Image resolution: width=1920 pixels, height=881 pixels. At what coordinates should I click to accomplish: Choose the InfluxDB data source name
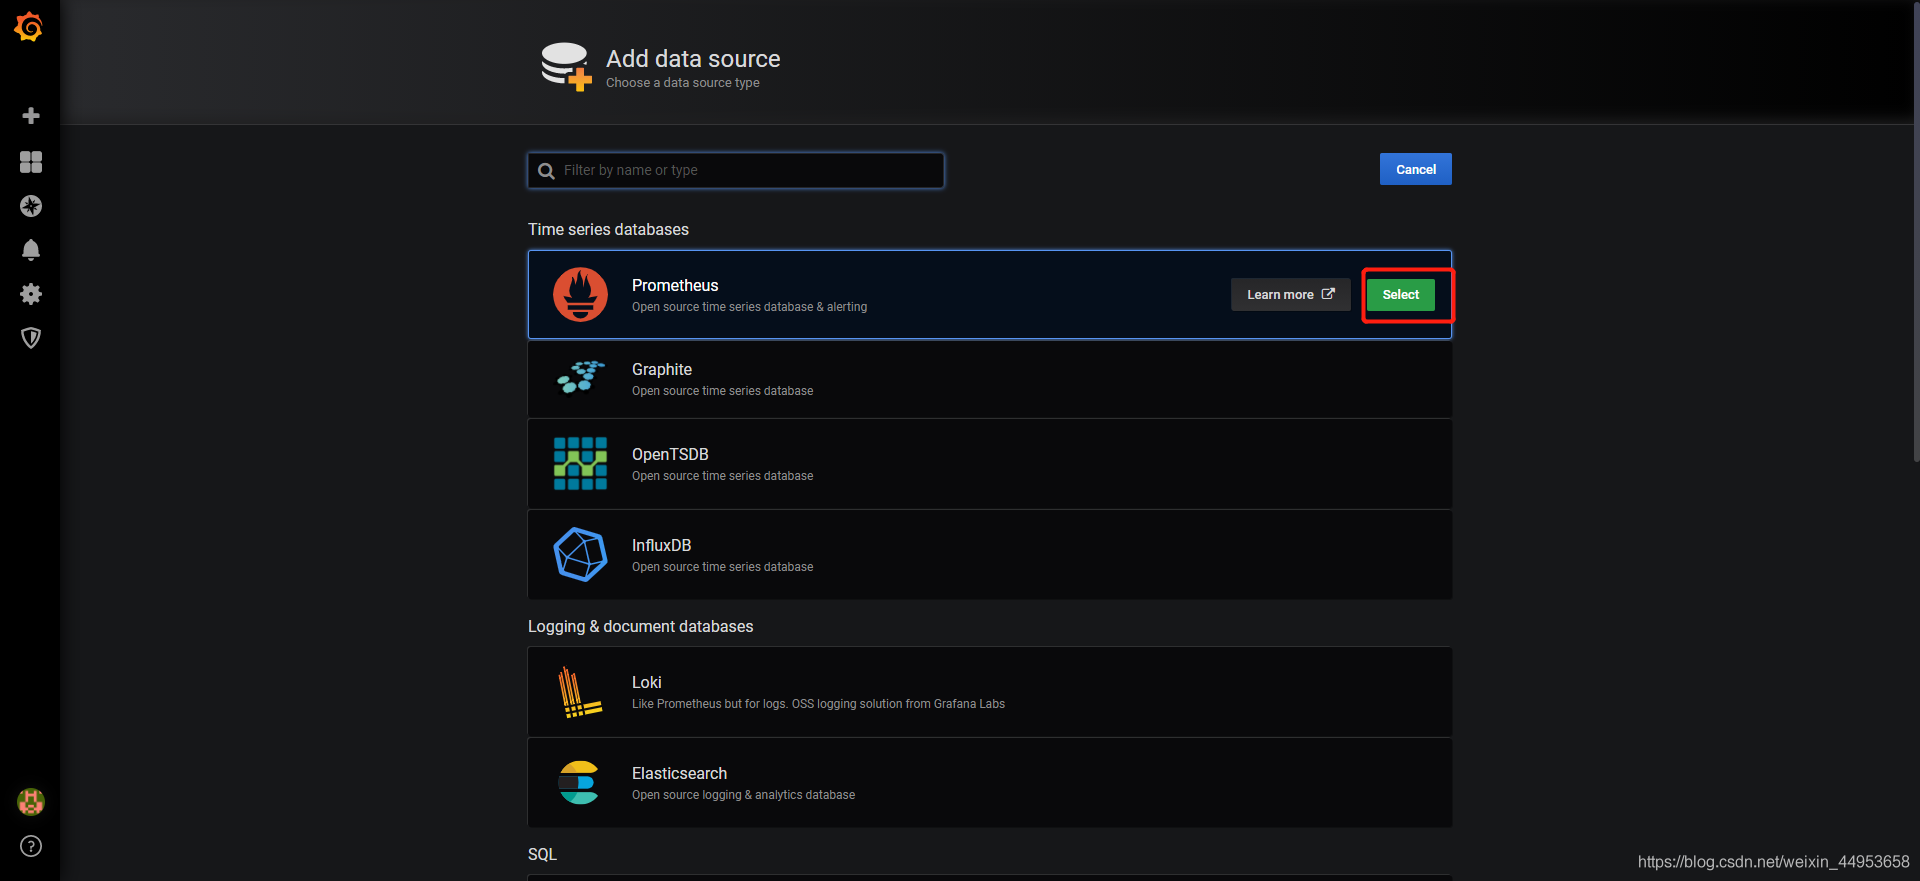662,545
